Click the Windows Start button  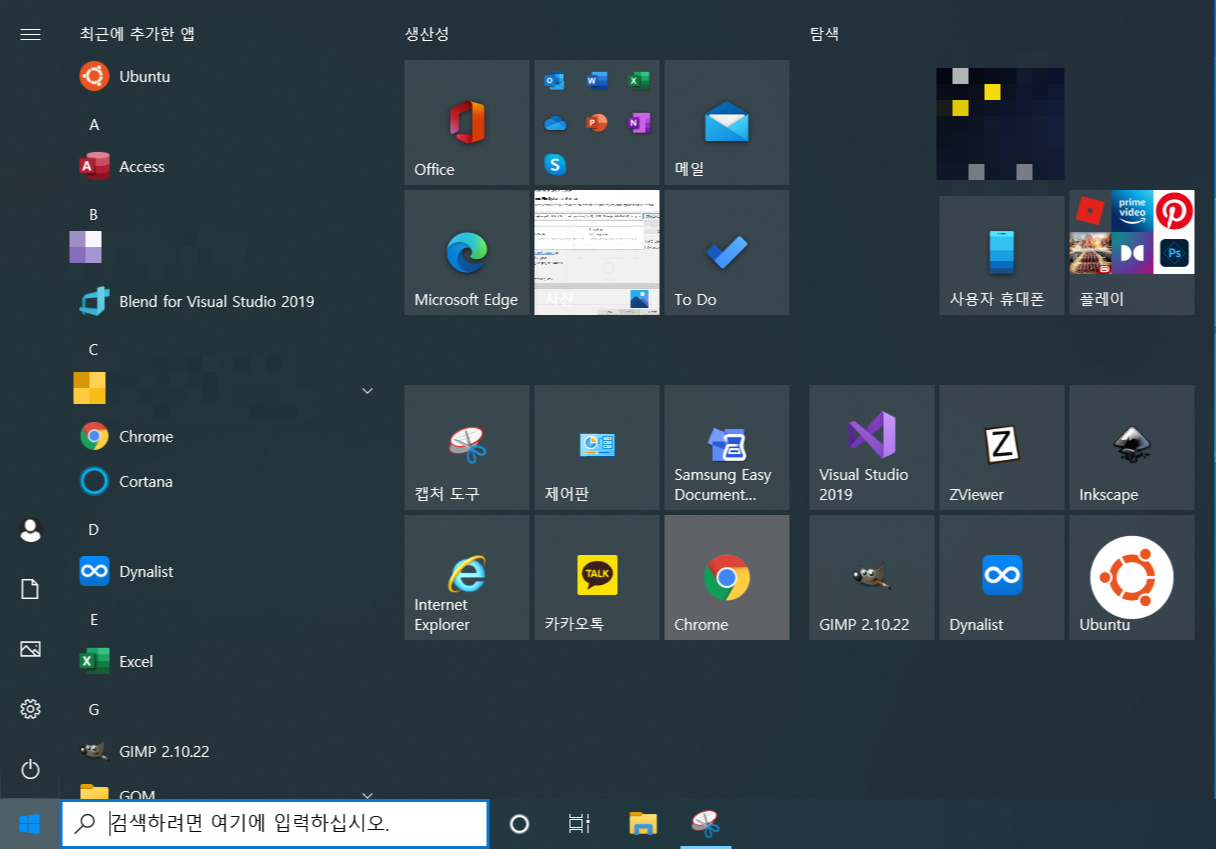pos(29,824)
